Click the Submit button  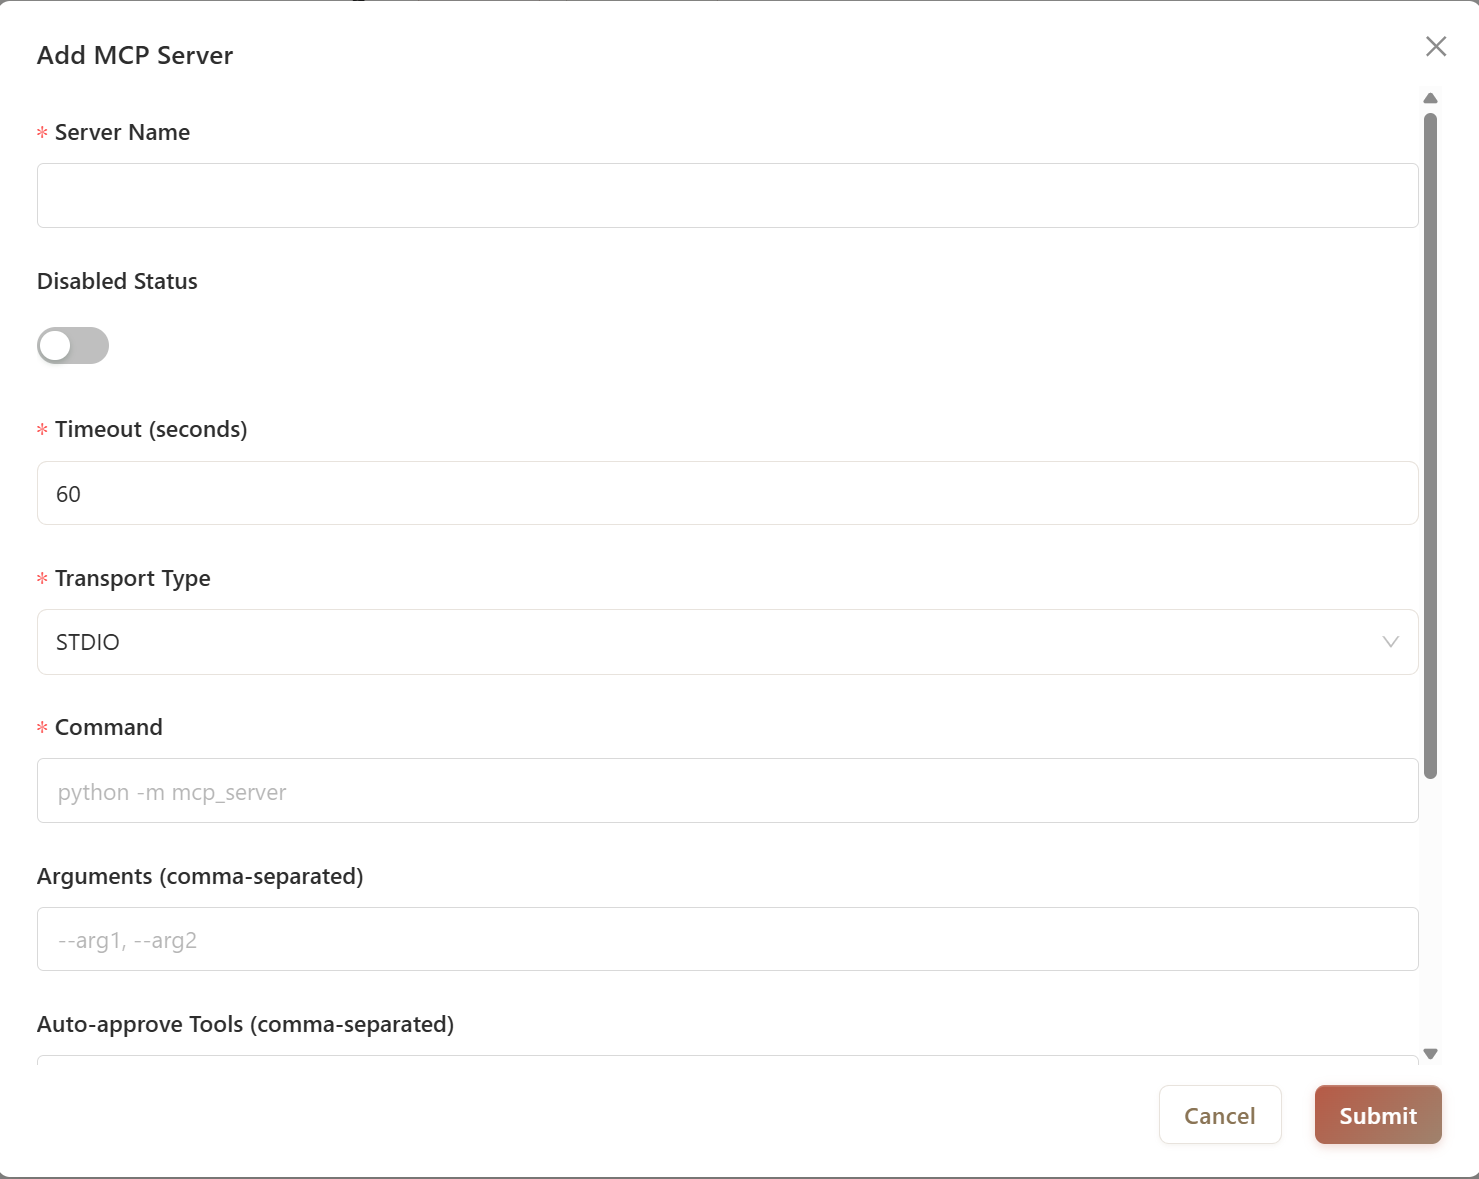coord(1378,1115)
